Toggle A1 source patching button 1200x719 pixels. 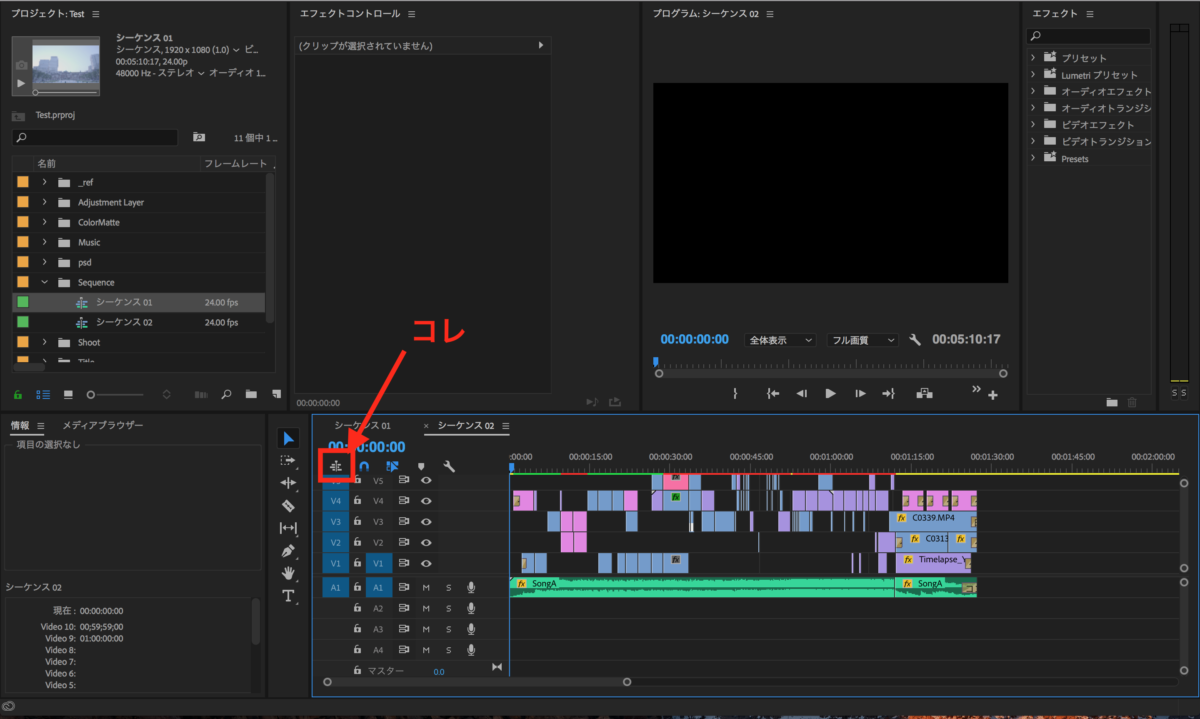336,588
